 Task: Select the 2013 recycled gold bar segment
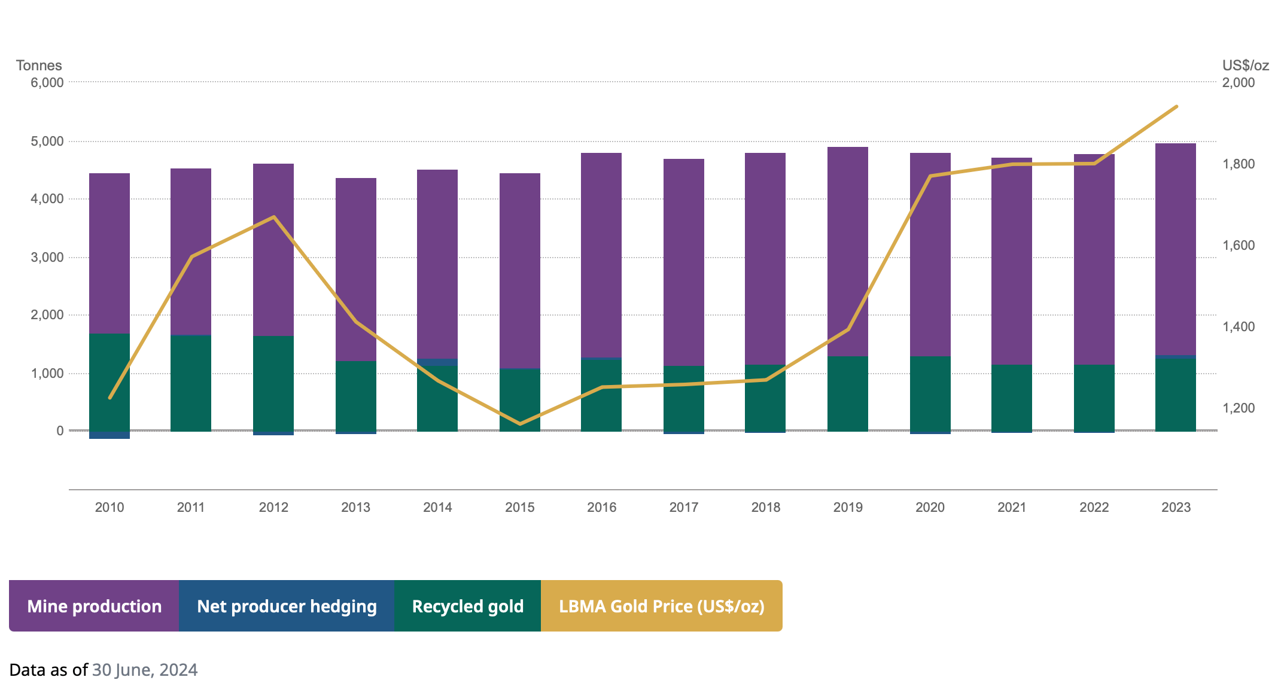point(355,396)
